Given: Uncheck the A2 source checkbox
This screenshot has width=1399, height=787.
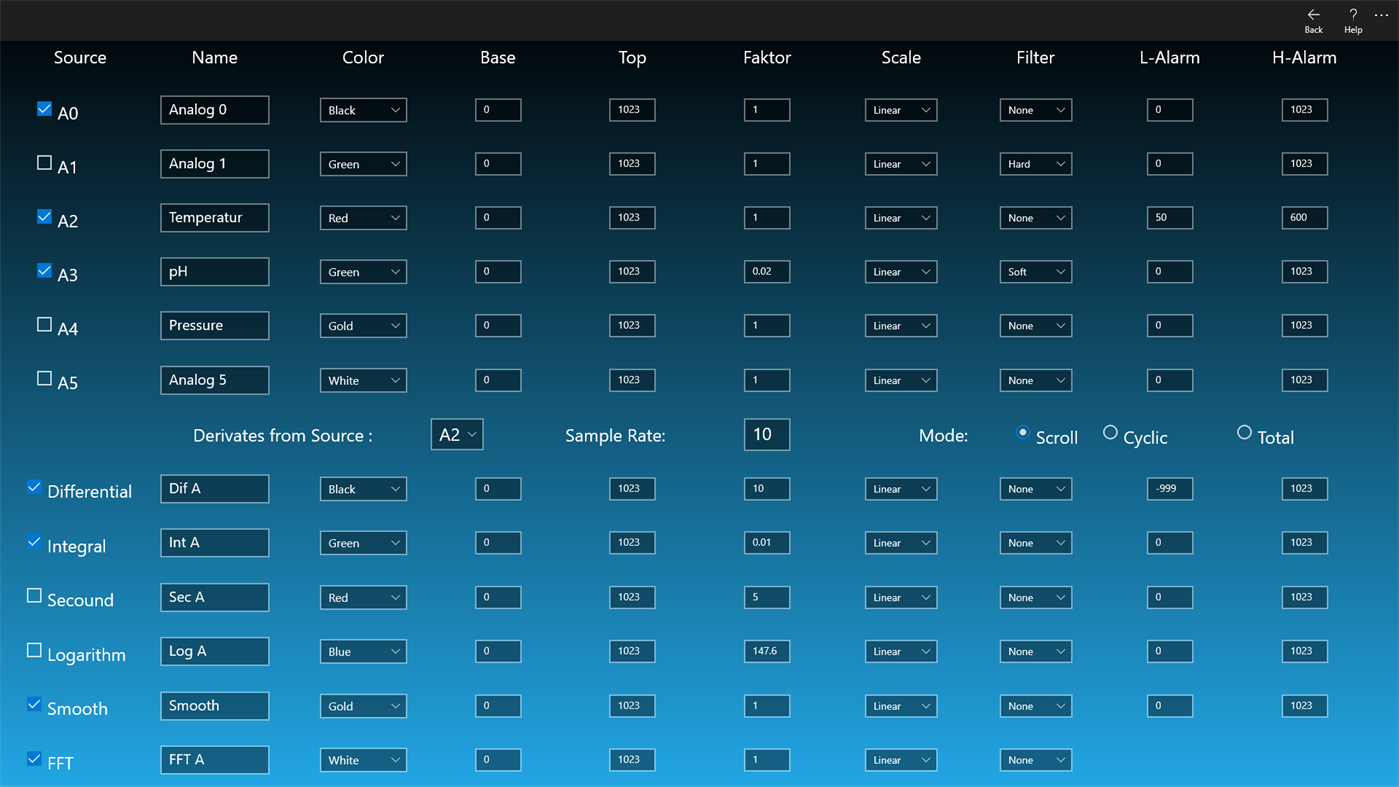Looking at the screenshot, I should click(44, 217).
